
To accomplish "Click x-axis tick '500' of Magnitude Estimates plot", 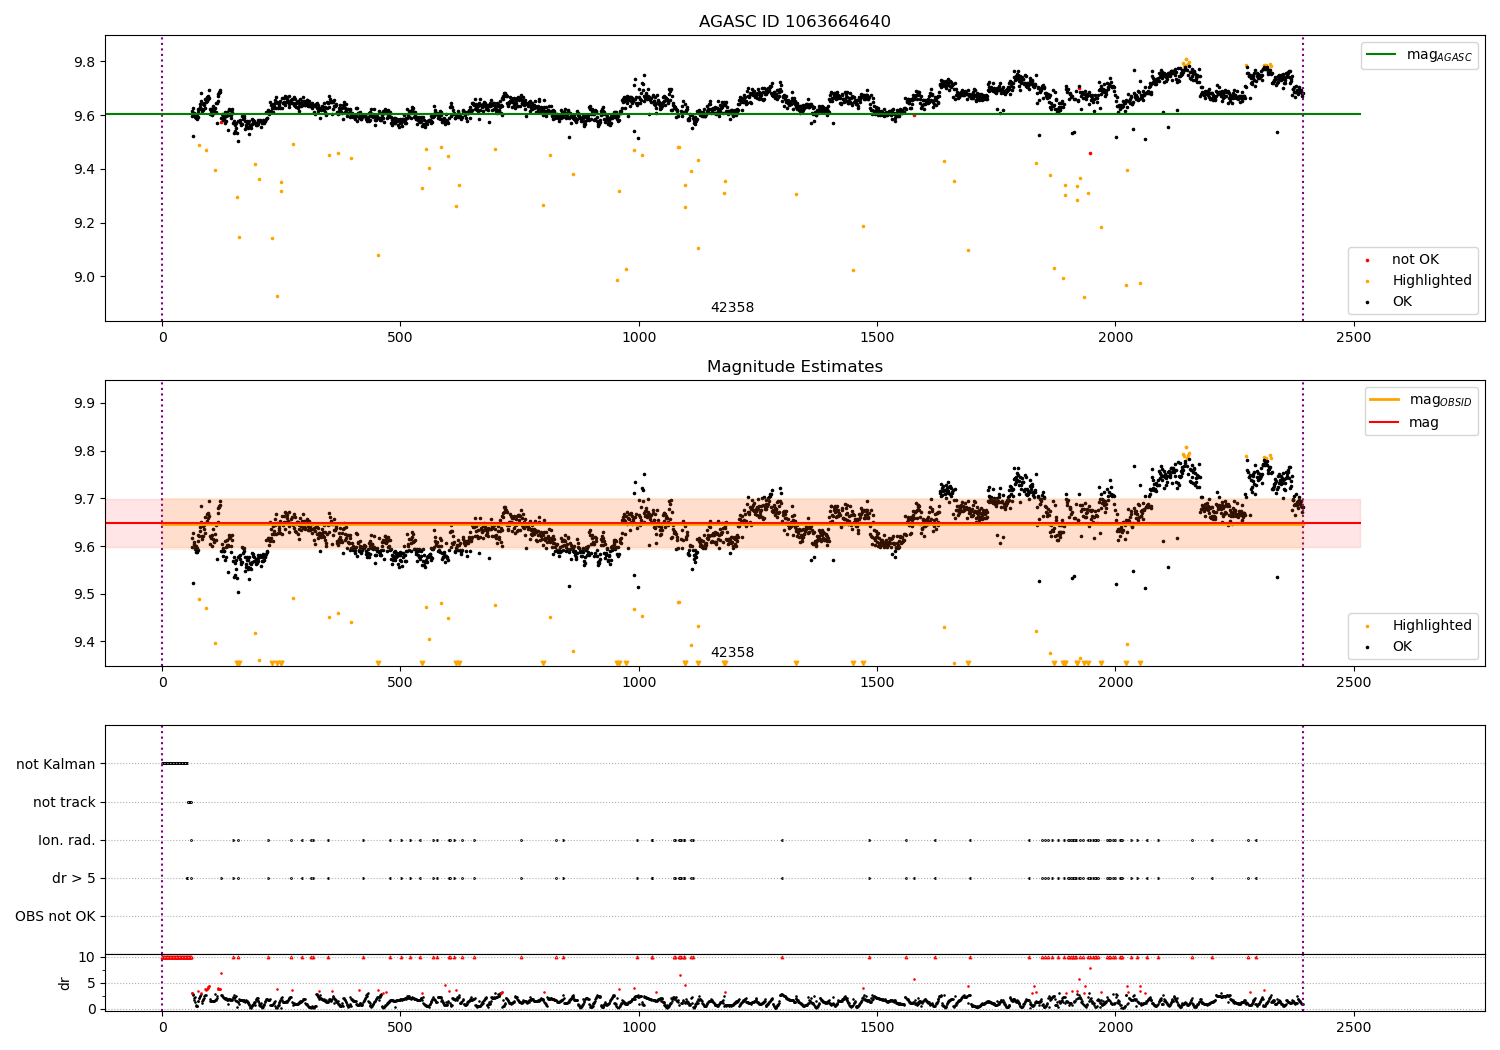I will coord(400,682).
